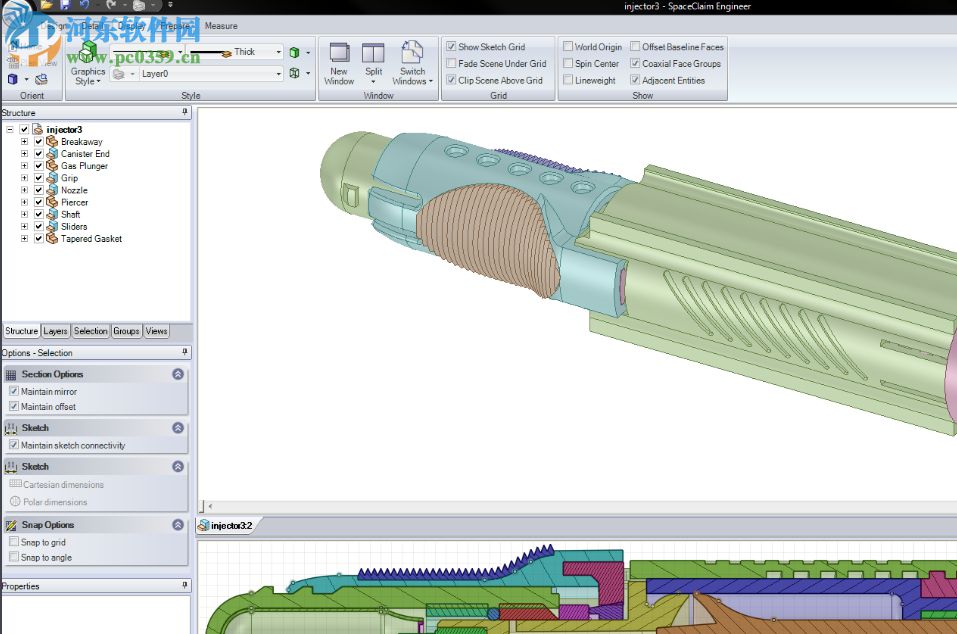Click the Graphics Style icon

(88, 53)
